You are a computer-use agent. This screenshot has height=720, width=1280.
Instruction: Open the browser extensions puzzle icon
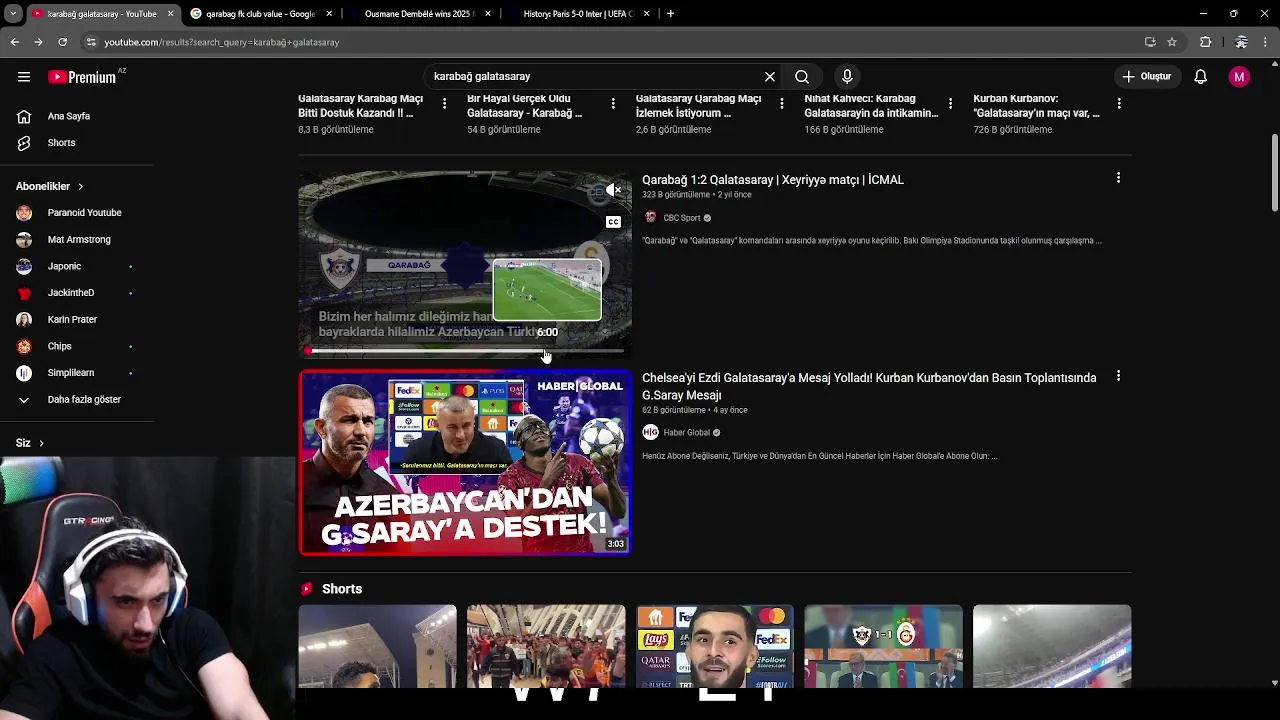point(1205,42)
